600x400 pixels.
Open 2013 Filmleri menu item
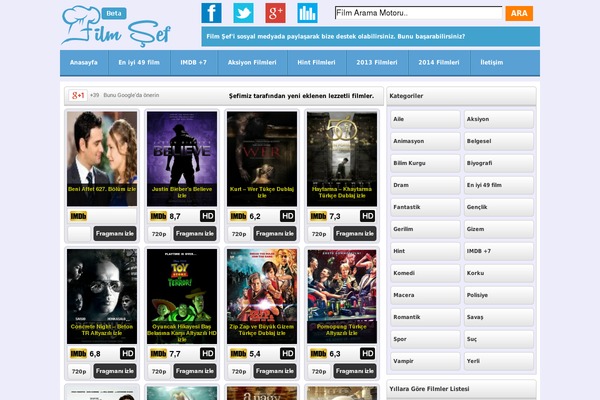(377, 62)
